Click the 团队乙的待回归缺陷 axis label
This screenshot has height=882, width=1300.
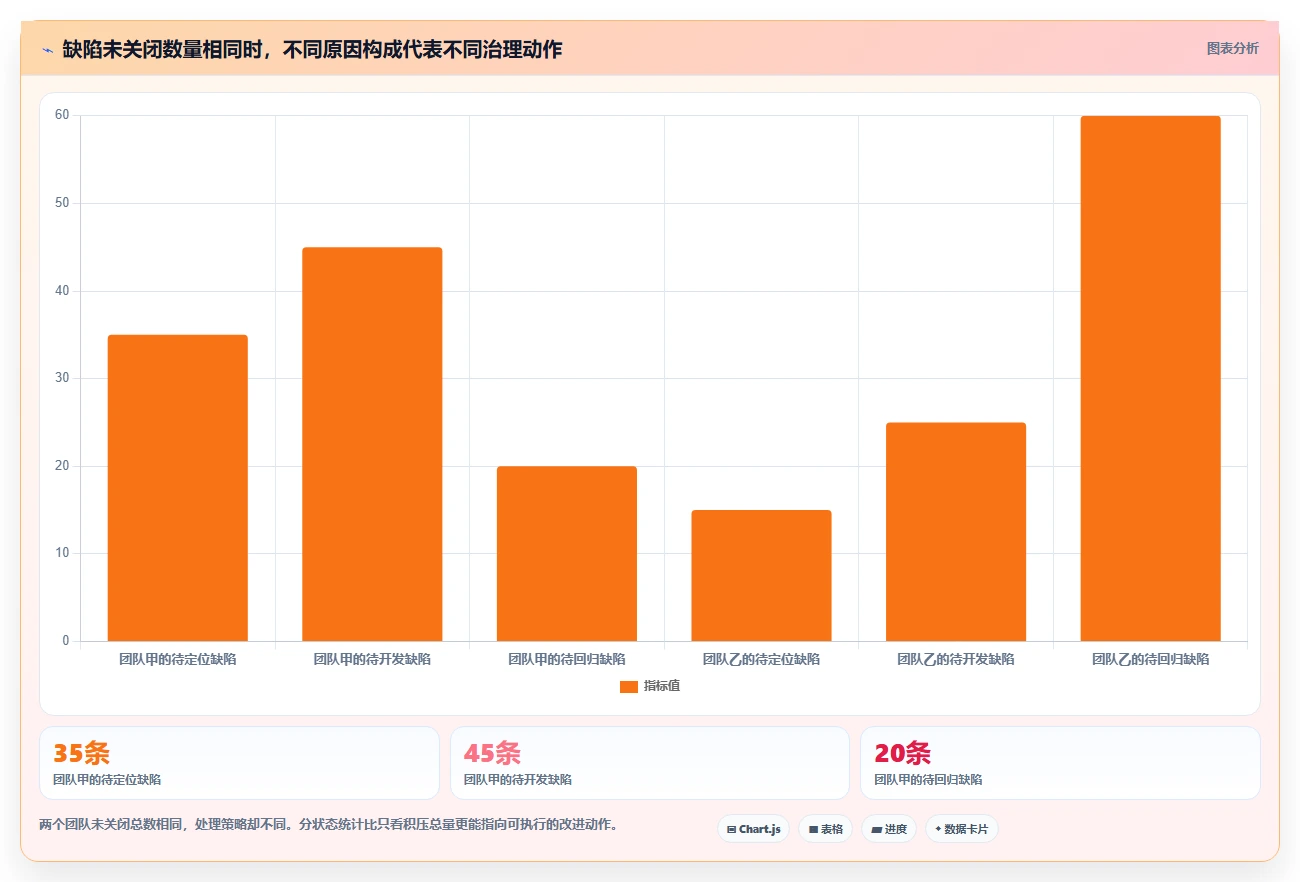click(x=1150, y=659)
